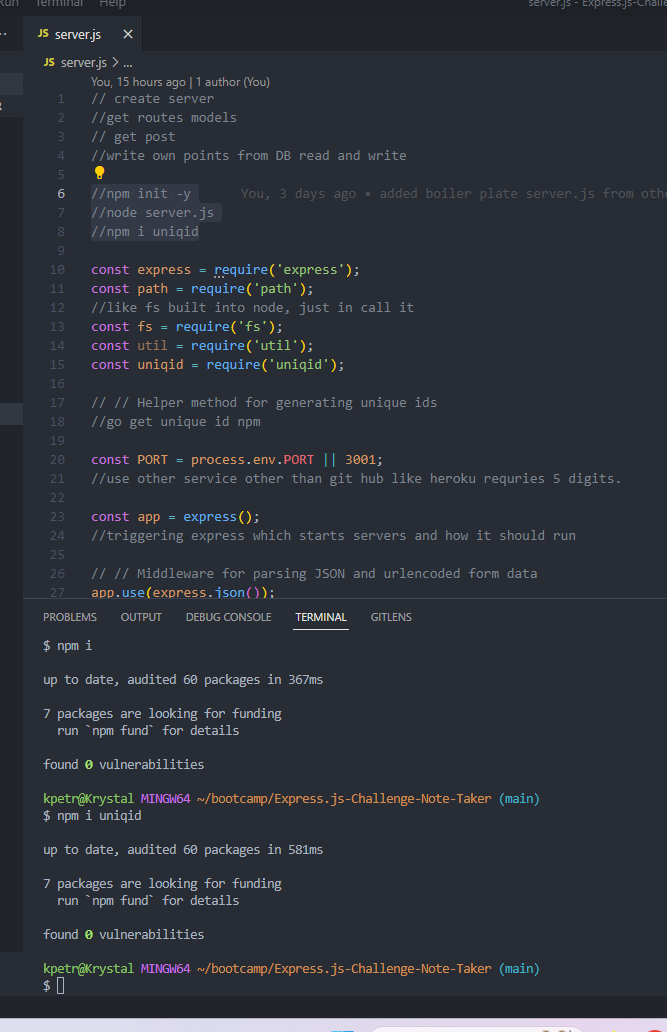Select the TERMINAL panel tab

[x=321, y=617]
